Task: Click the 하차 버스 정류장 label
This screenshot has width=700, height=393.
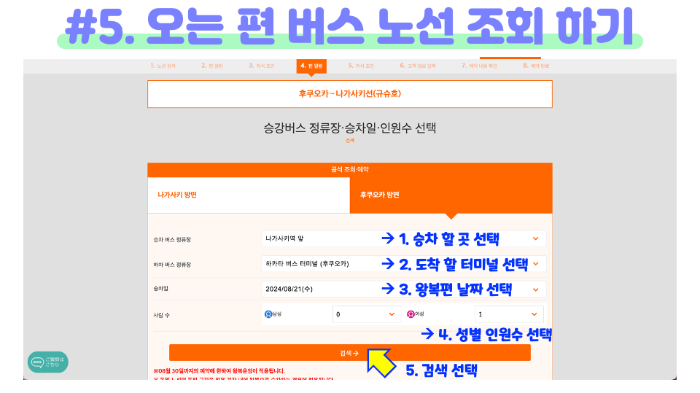Action: tap(172, 265)
